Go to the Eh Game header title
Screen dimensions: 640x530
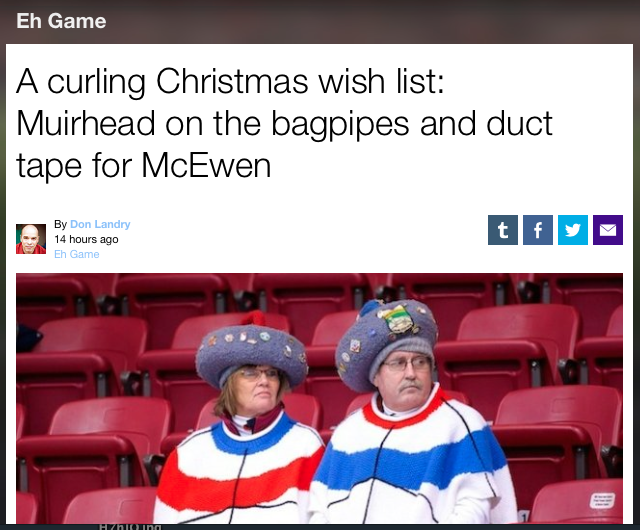pos(61,21)
